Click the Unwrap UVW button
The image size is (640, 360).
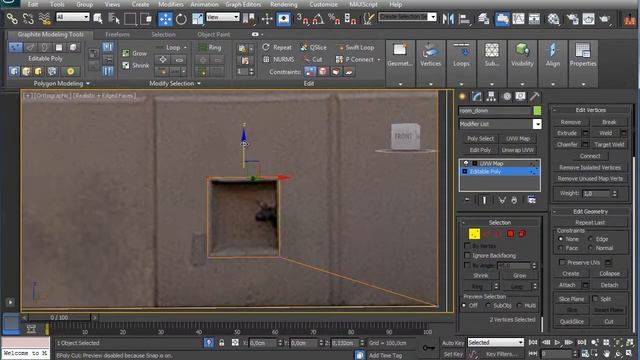pos(518,150)
